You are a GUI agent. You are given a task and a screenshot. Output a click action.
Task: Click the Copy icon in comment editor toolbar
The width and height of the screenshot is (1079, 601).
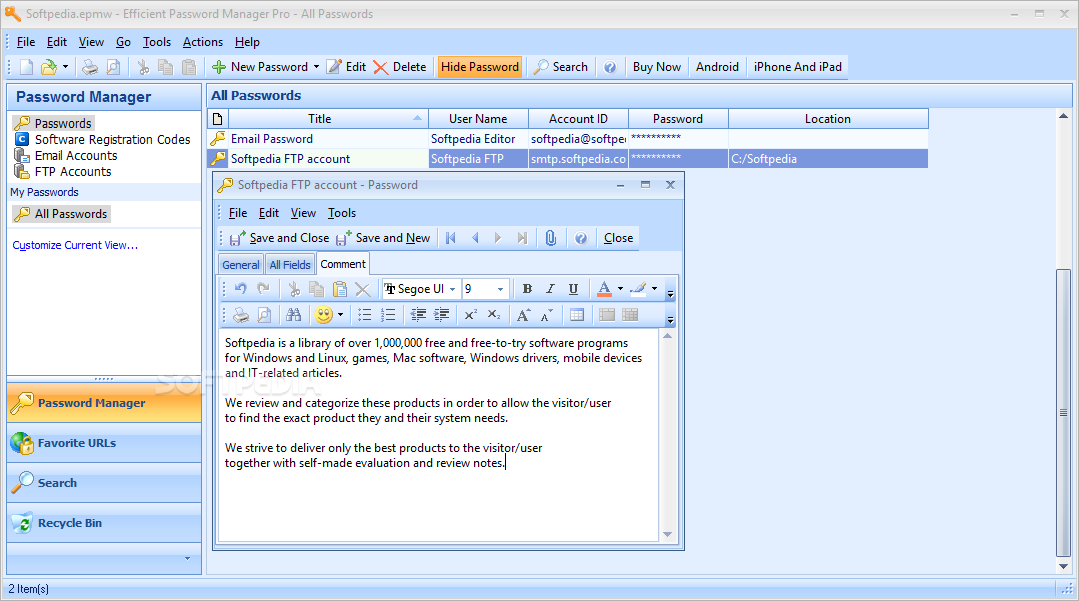[317, 289]
